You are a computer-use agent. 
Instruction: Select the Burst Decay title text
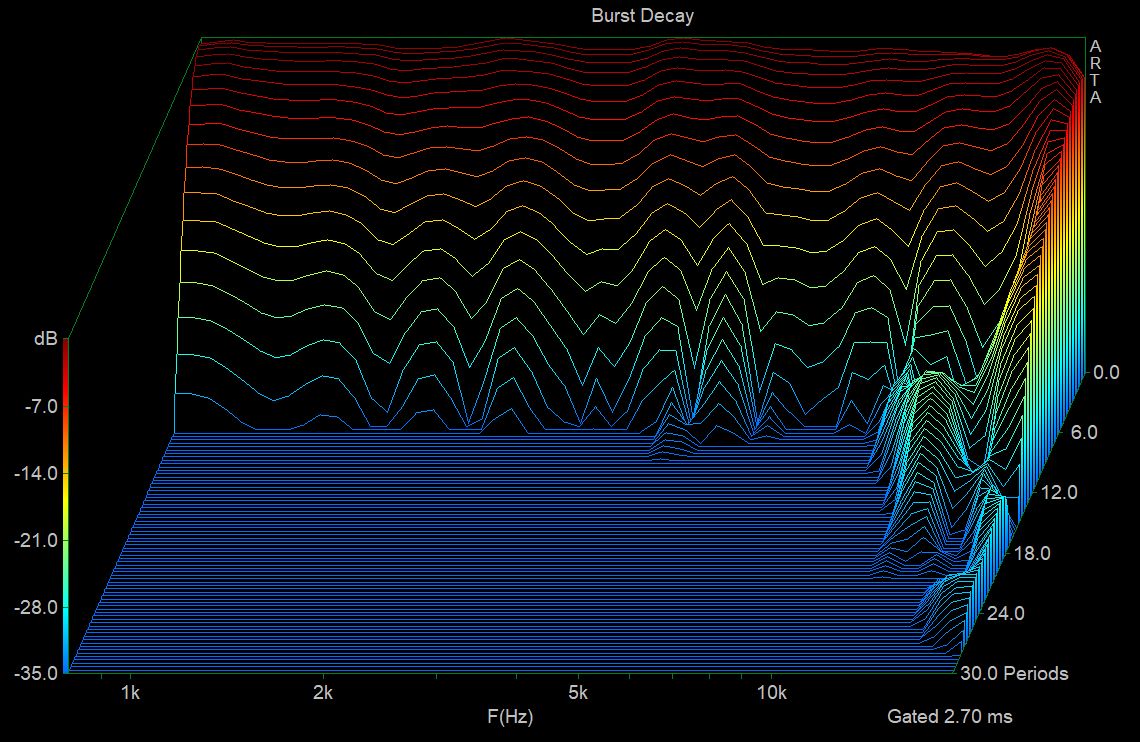point(644,15)
